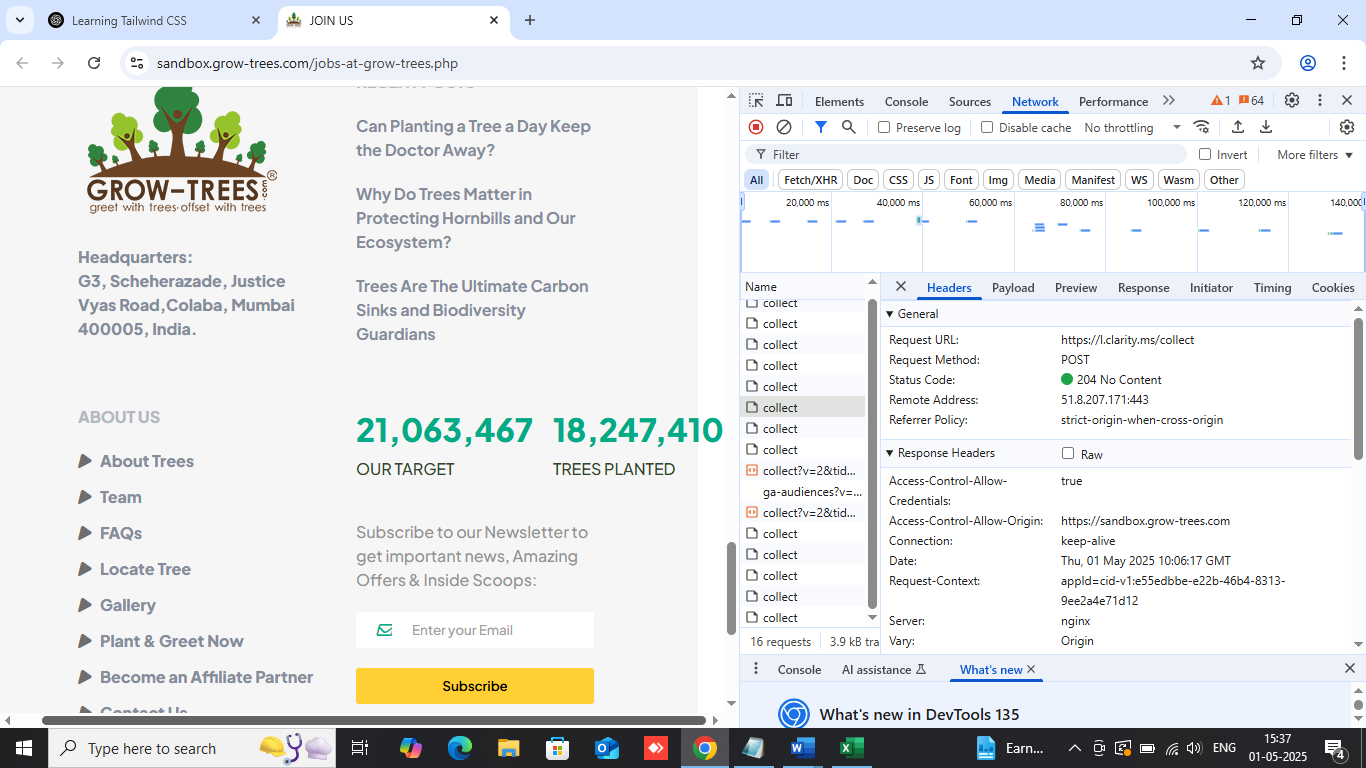The height and width of the screenshot is (768, 1366).
Task: Toggle the device toolbar icon
Action: pyautogui.click(x=784, y=101)
